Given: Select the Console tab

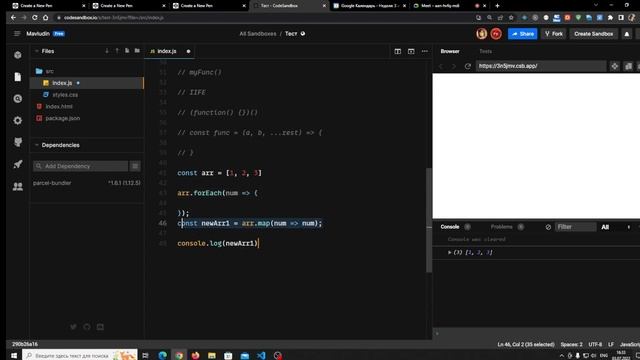Looking at the screenshot, I should pyautogui.click(x=450, y=227).
